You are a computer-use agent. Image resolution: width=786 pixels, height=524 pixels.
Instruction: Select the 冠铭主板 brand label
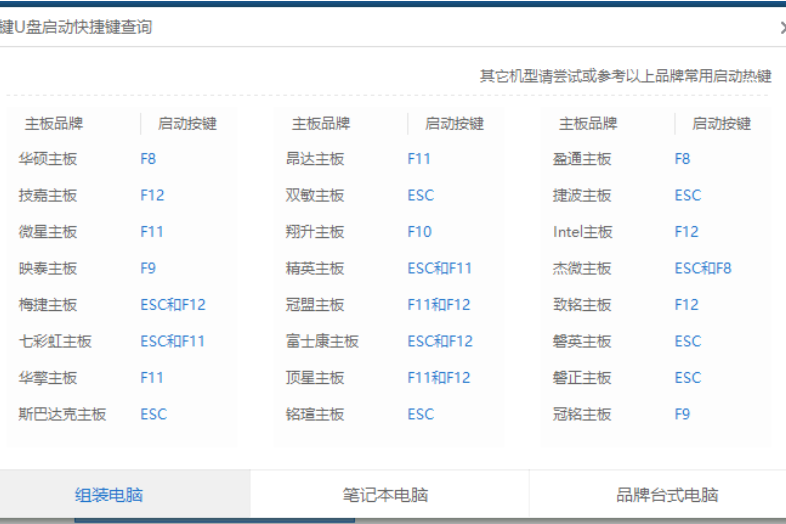tap(582, 414)
